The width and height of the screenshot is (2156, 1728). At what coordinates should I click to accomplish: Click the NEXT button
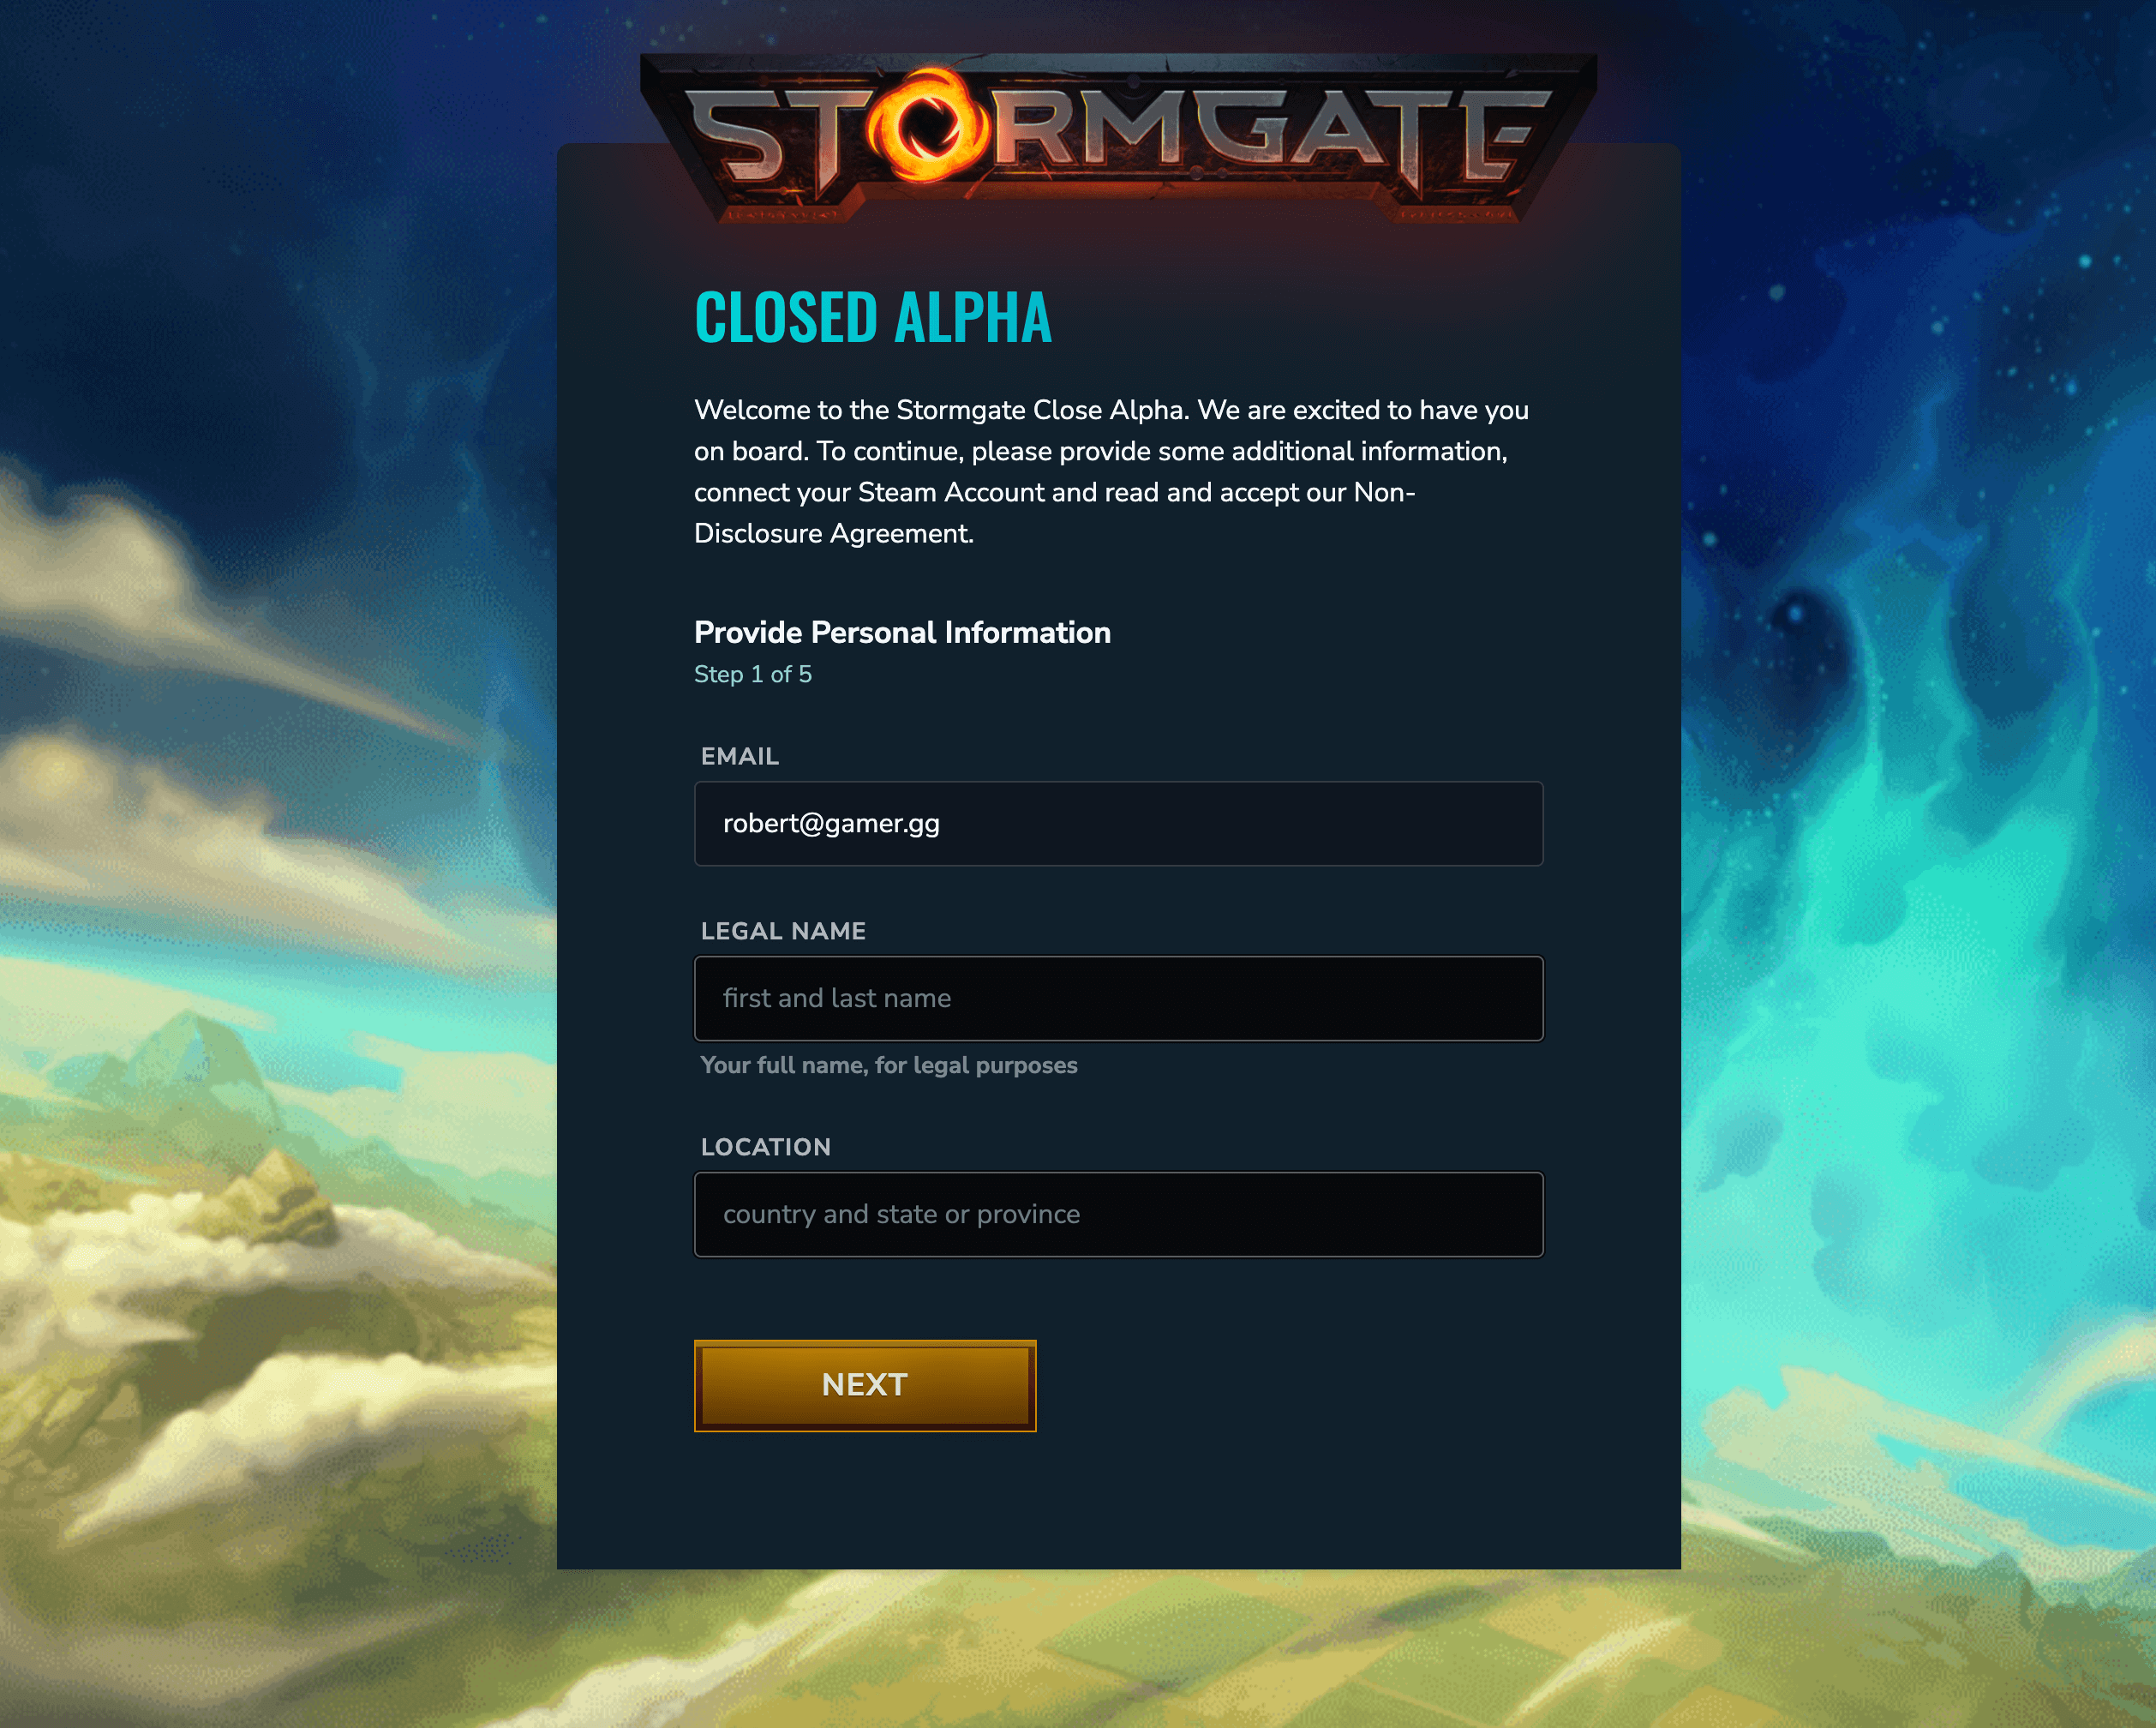coord(865,1385)
